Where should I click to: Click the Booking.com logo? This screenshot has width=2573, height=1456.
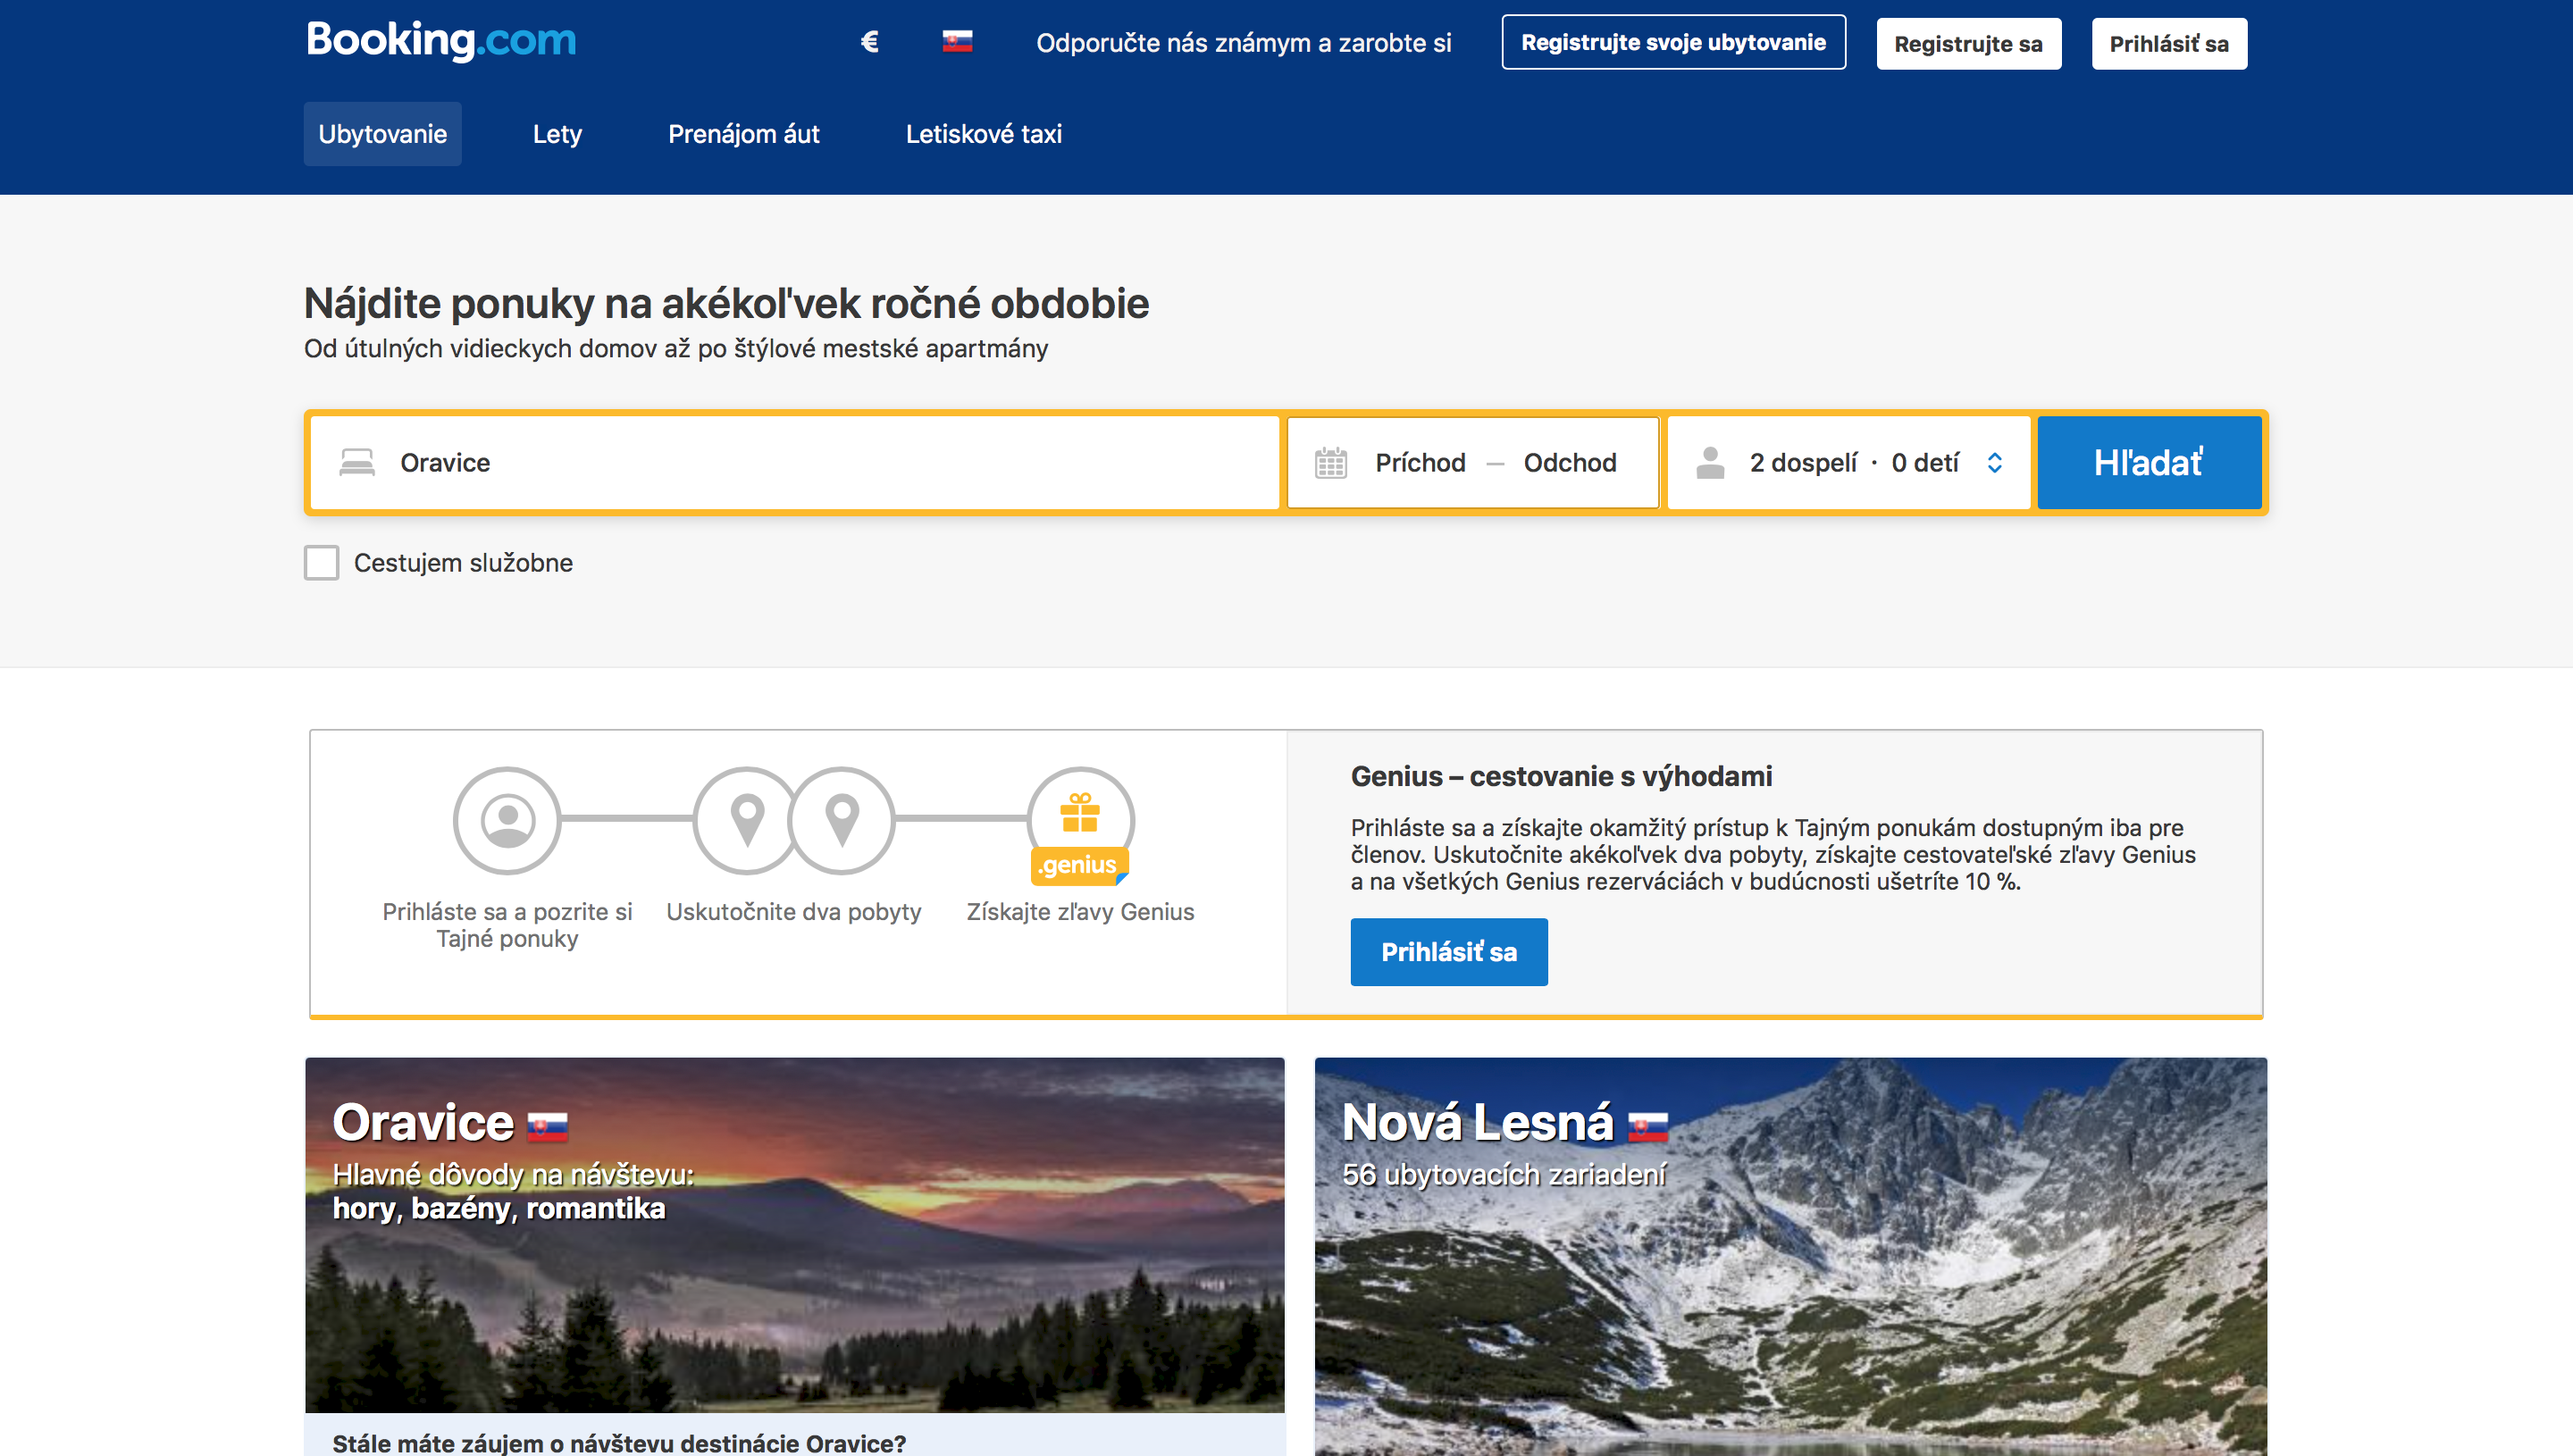click(x=441, y=41)
